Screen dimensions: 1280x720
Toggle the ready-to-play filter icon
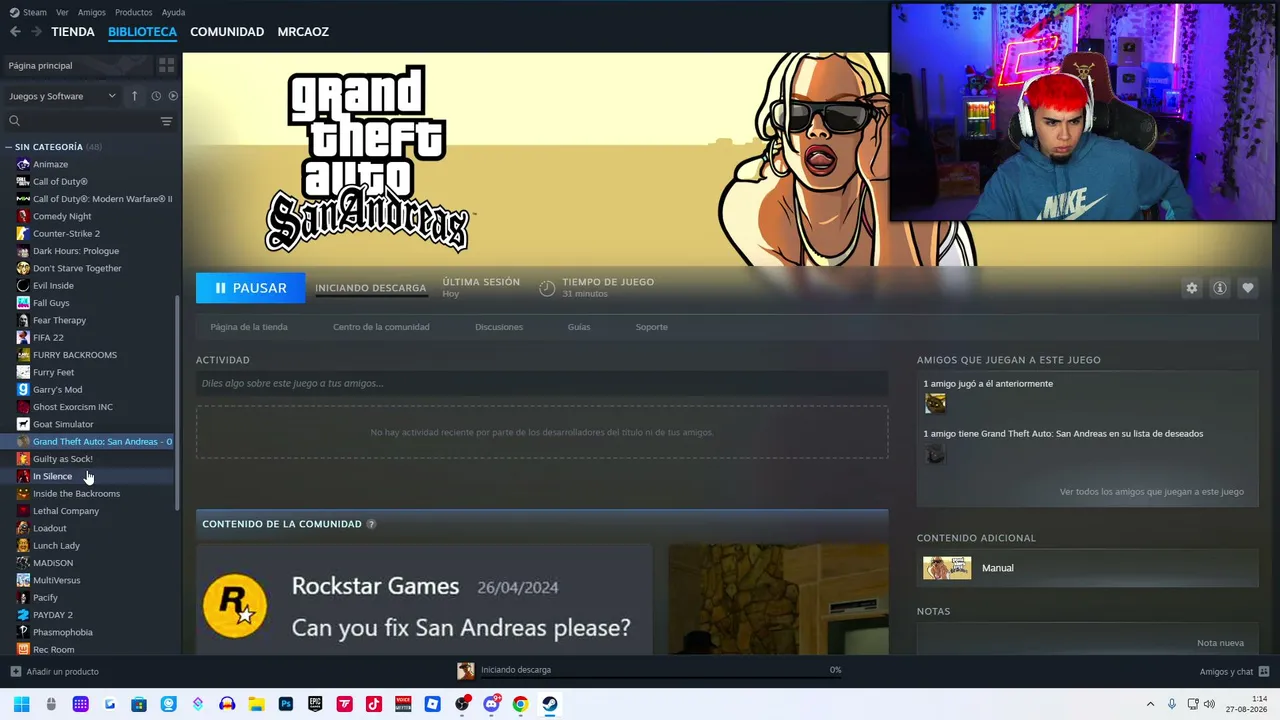coord(173,96)
